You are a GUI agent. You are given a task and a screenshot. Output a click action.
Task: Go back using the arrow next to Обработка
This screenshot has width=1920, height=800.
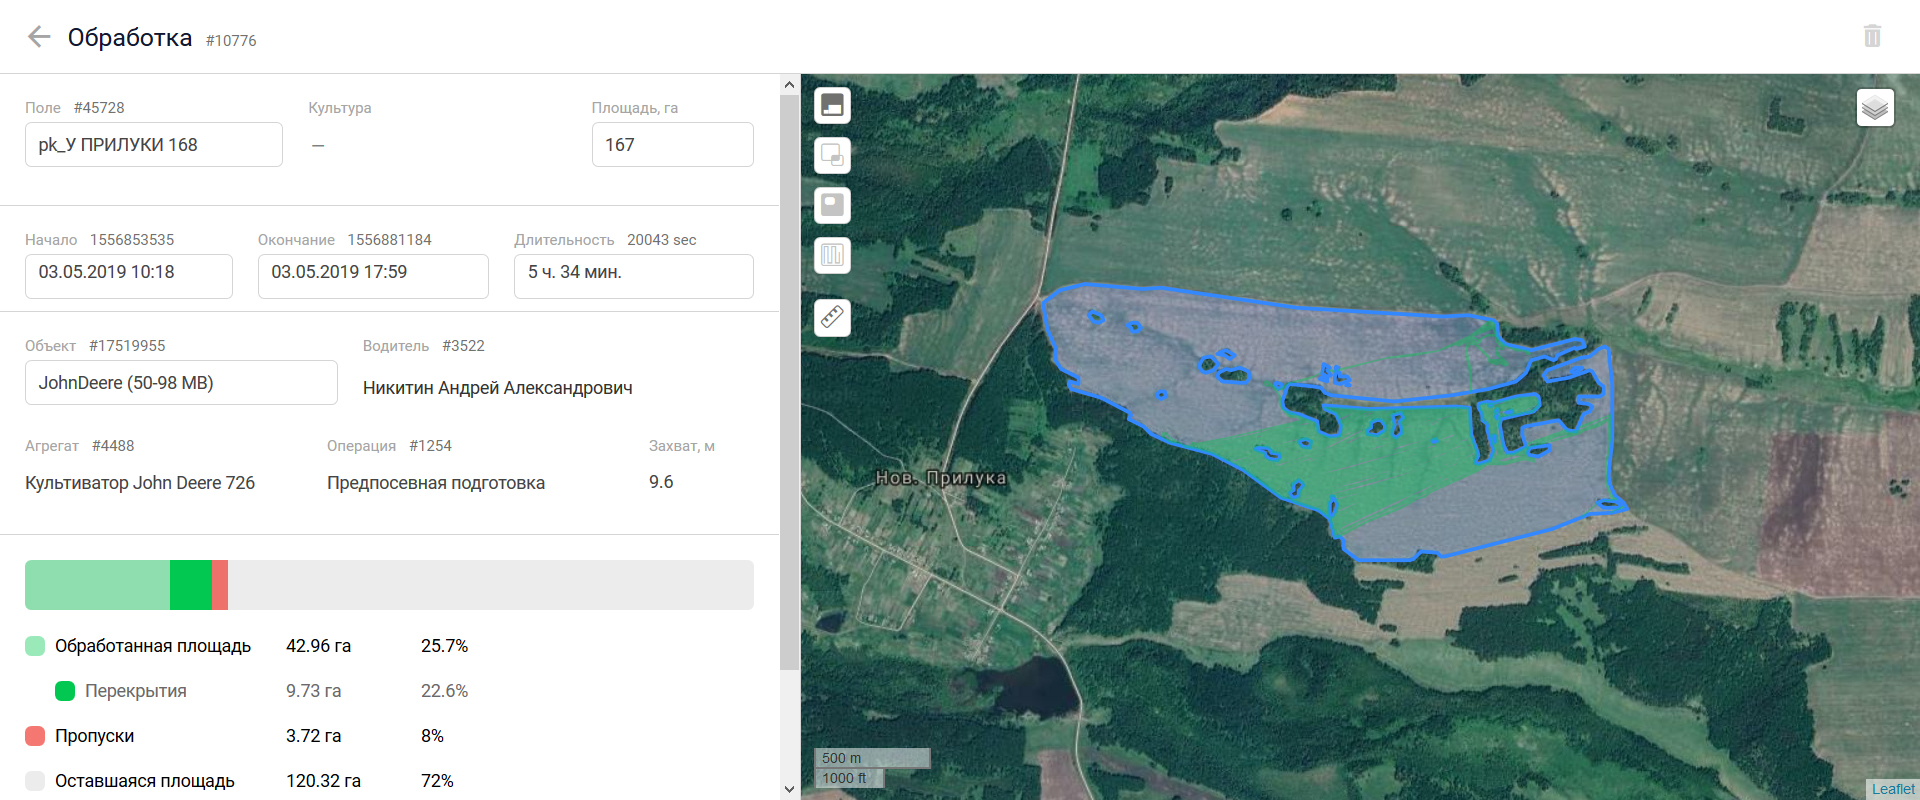pos(39,37)
